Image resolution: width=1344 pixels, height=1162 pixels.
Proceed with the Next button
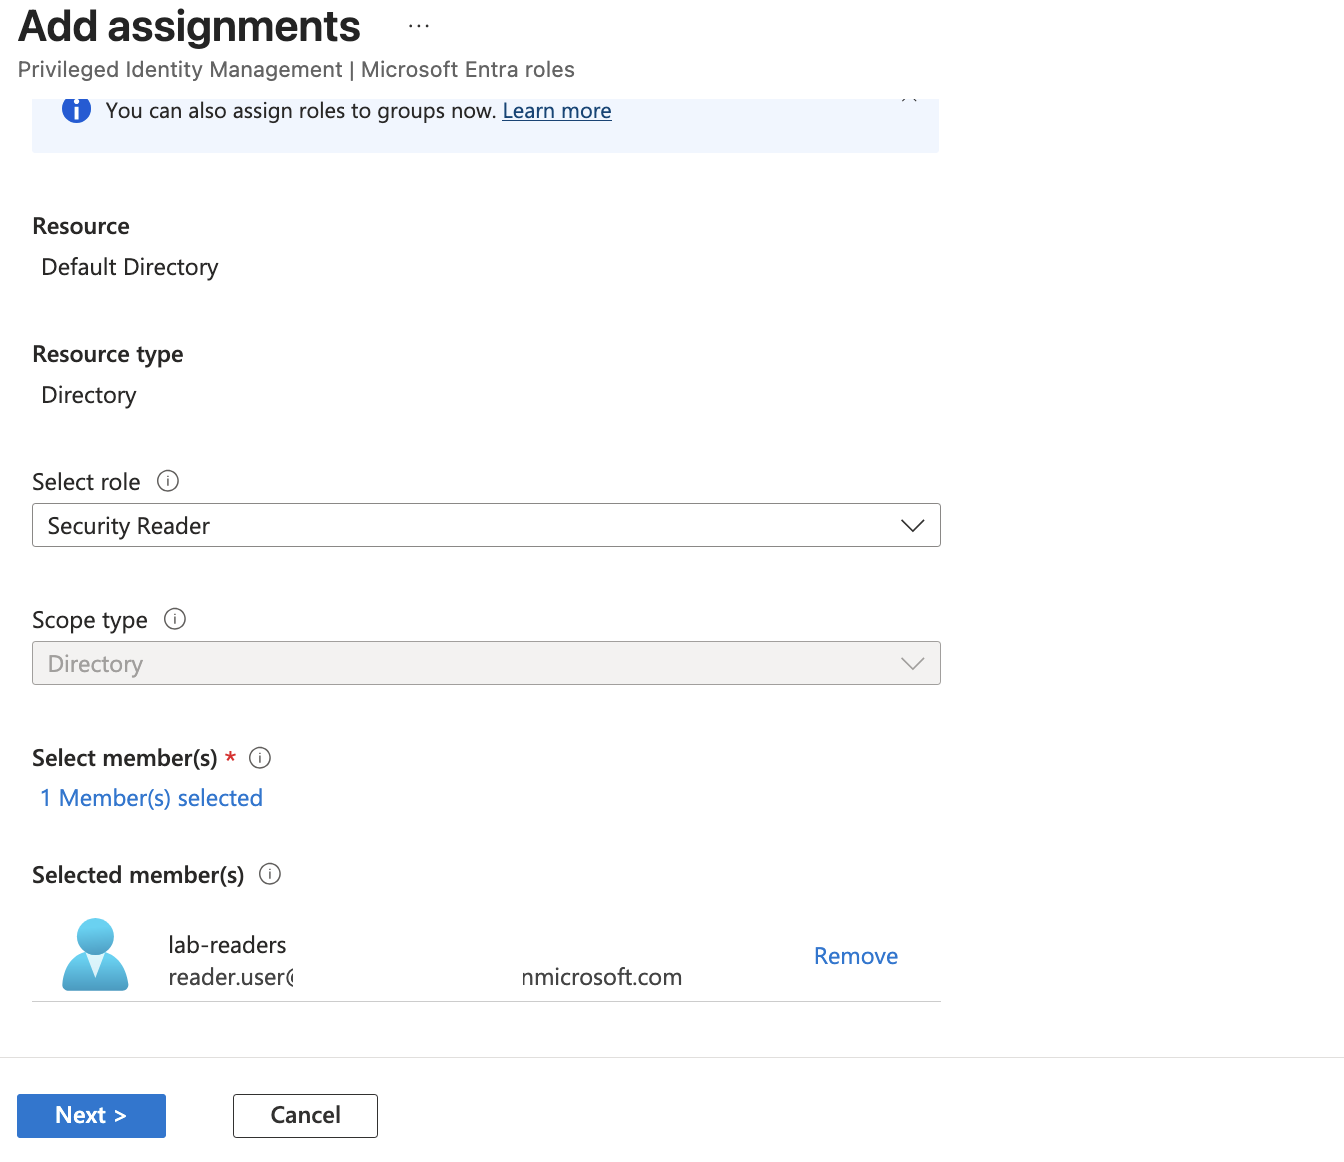[91, 1116]
